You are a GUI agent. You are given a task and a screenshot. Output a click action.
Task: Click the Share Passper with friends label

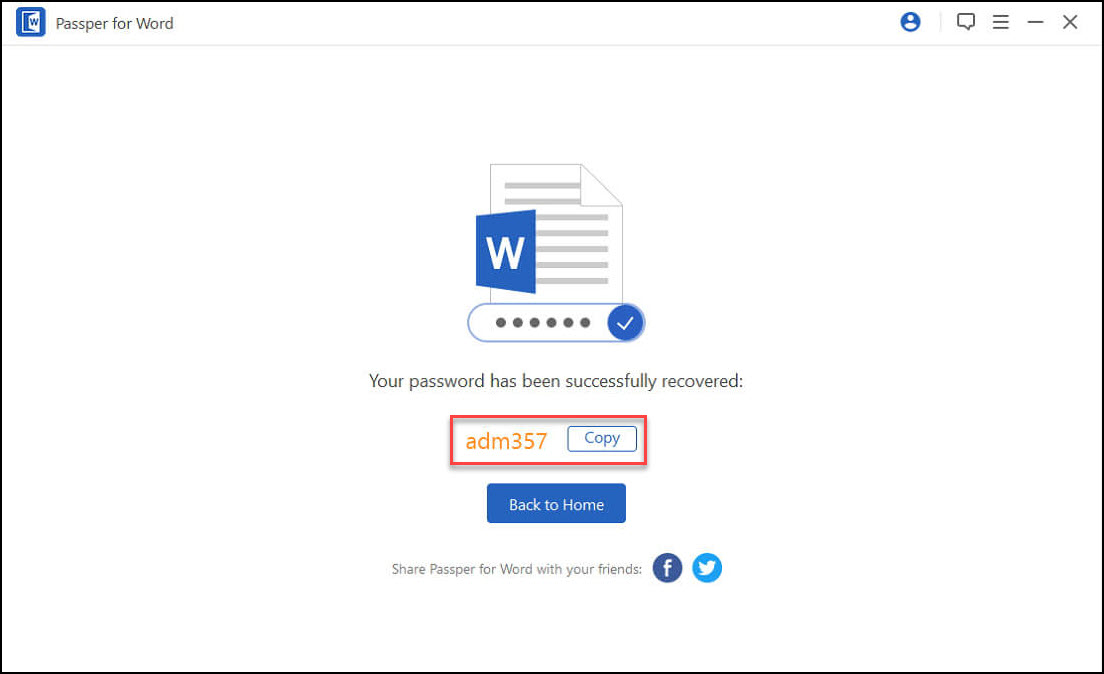coord(517,569)
